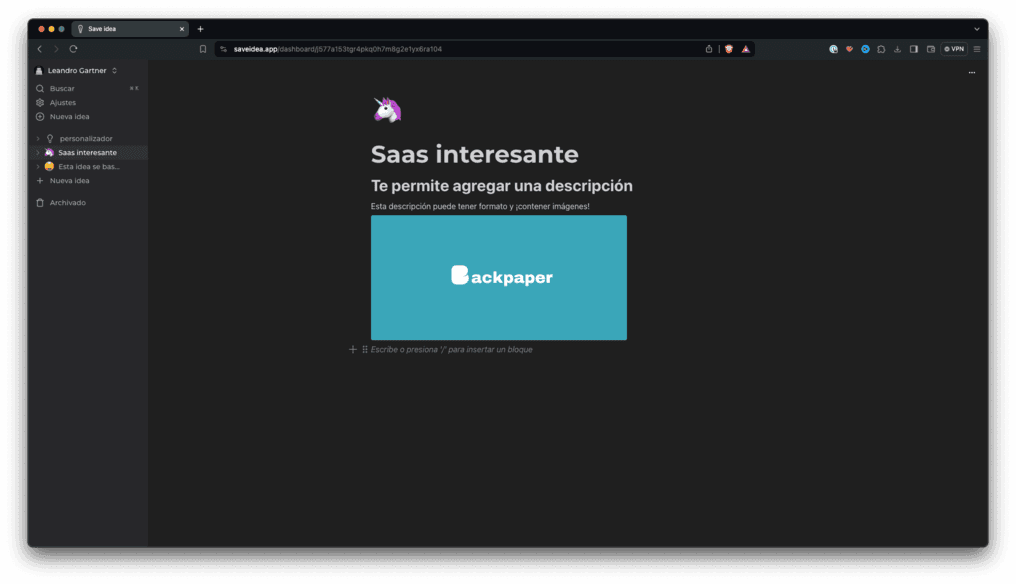Enable the VPN in the browser toolbar
Image resolution: width=1016 pixels, height=584 pixels.
coord(952,48)
